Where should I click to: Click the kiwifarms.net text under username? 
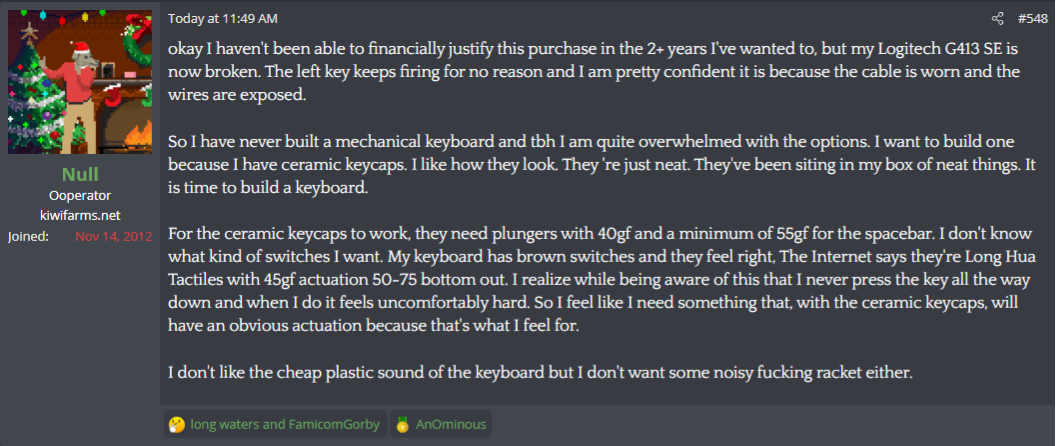click(80, 215)
